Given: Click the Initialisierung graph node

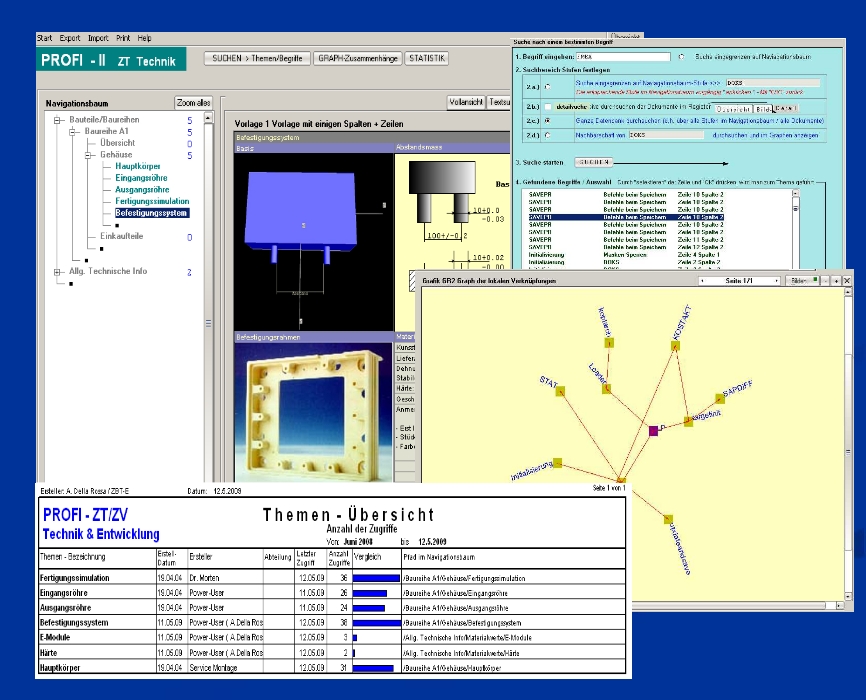Looking at the screenshot, I should pos(558,463).
